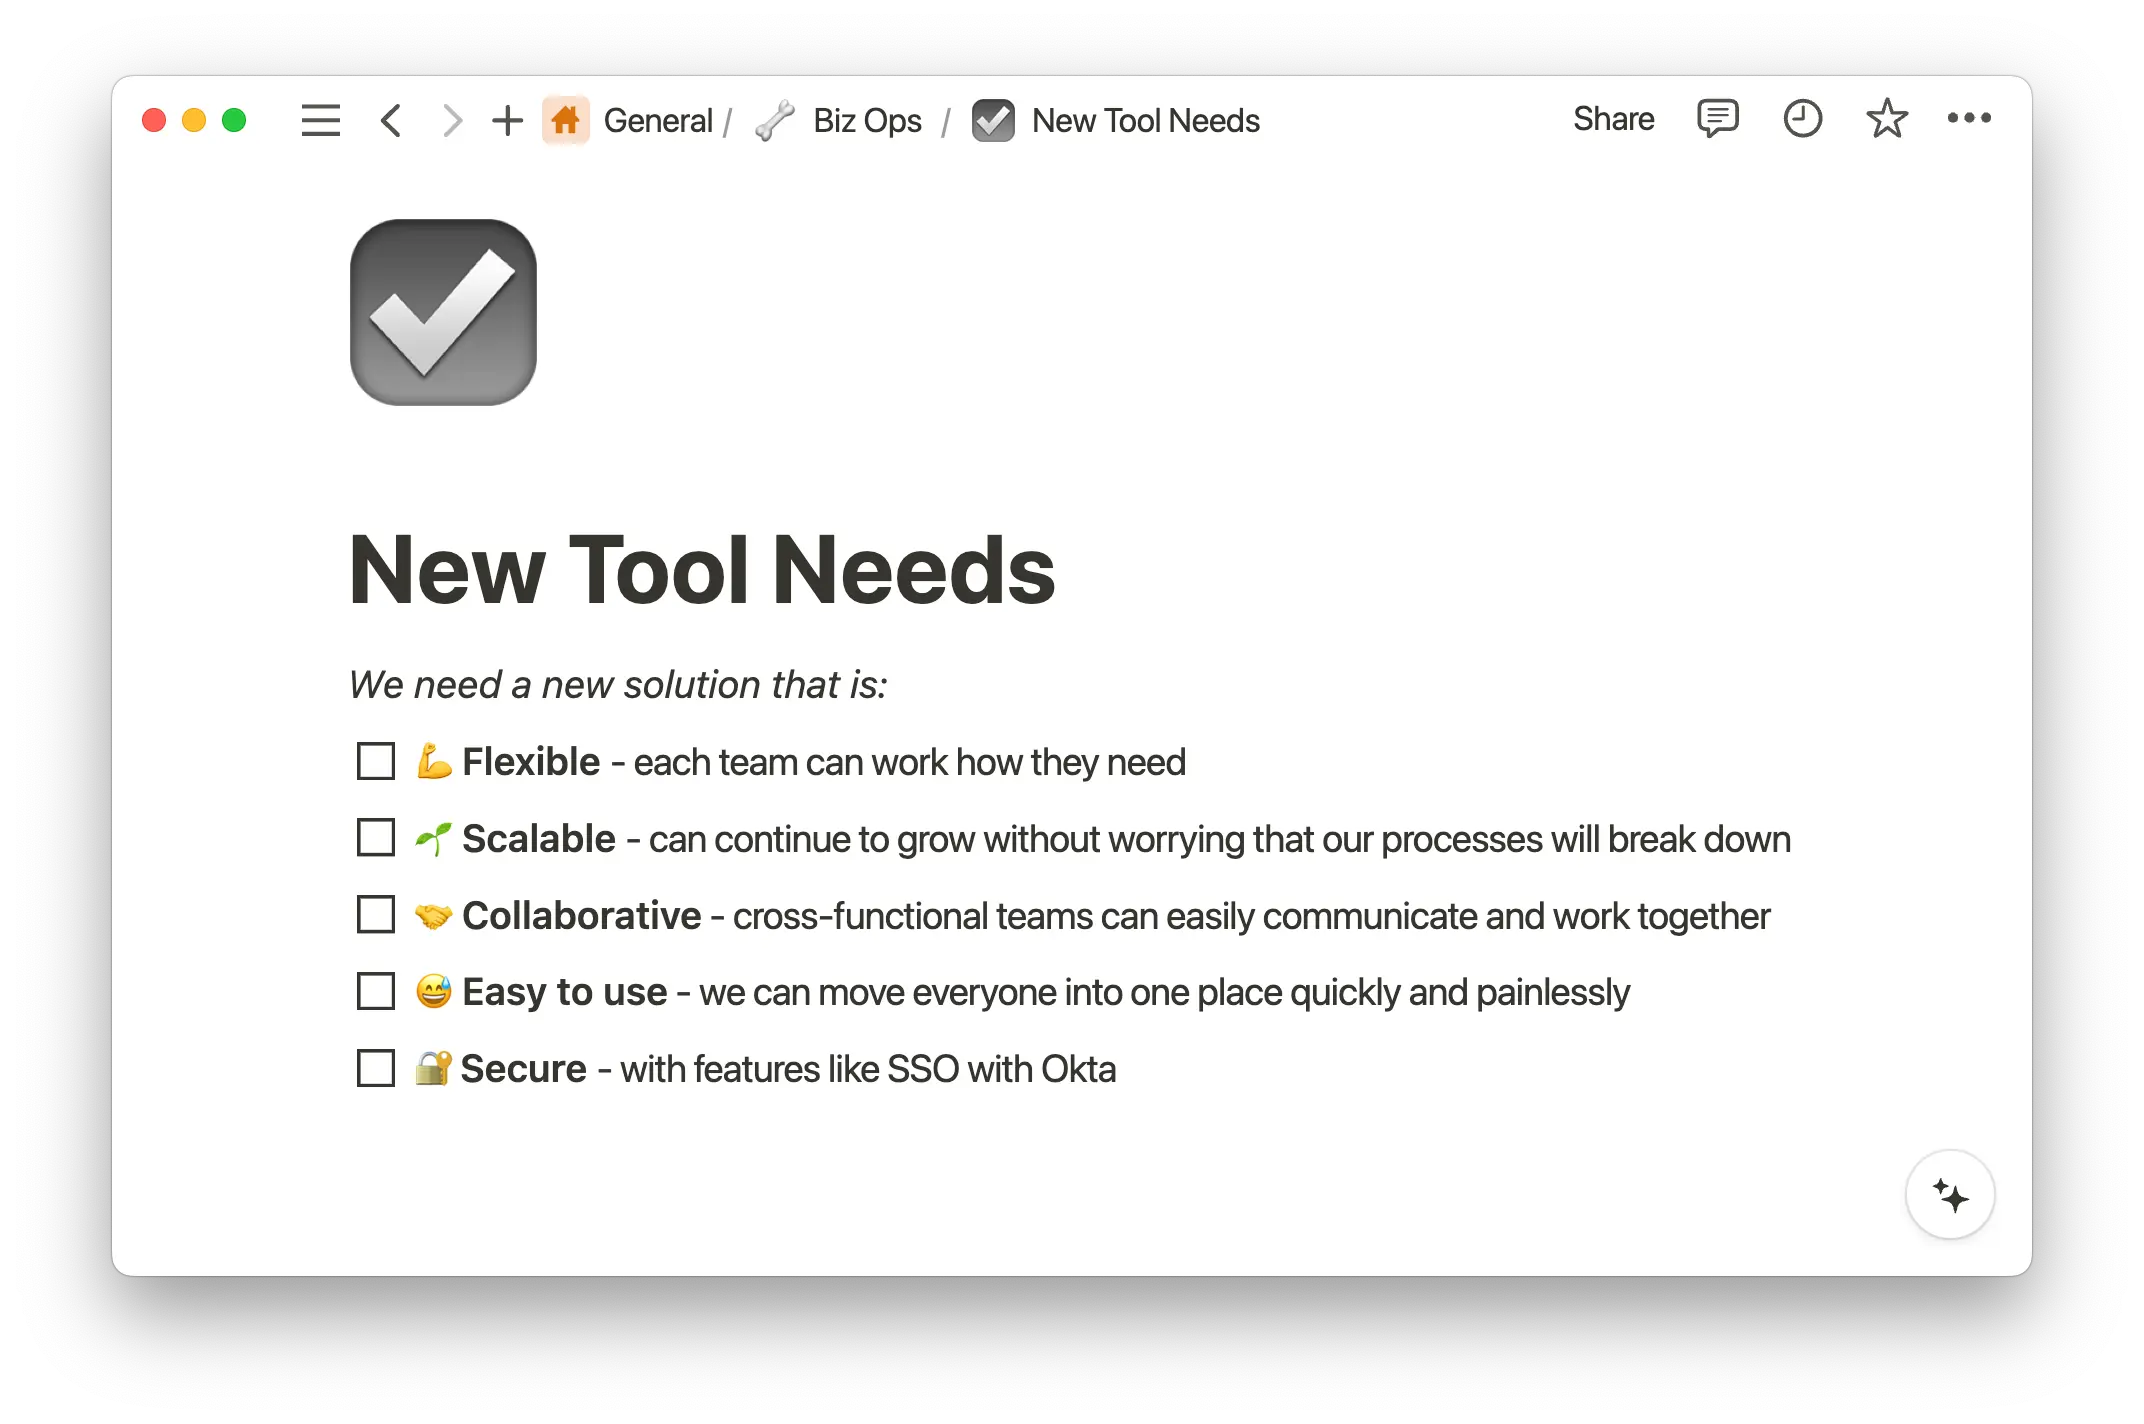The image size is (2144, 1424).
Task: Open page history with the clock icon
Action: coord(1802,119)
